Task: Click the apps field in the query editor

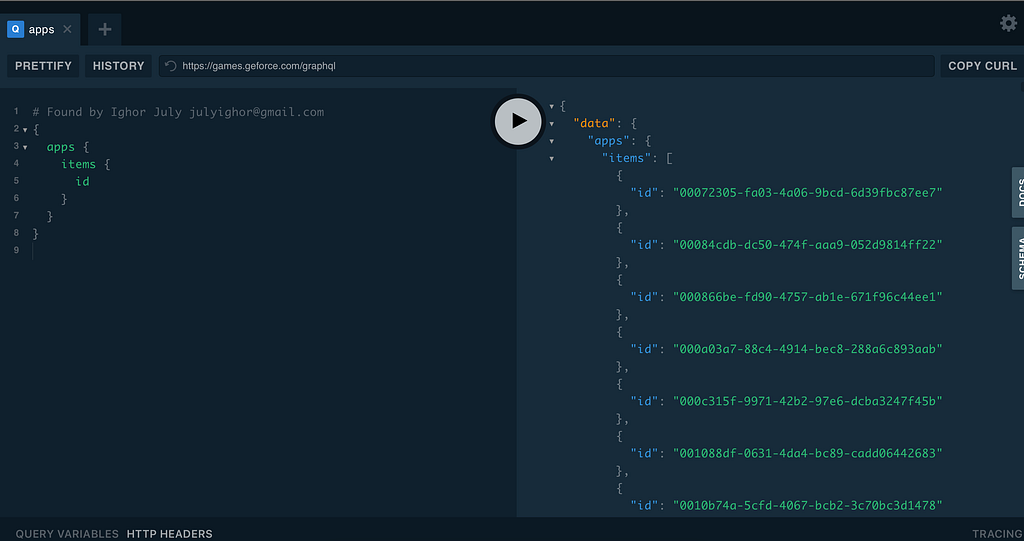Action: tap(61, 147)
